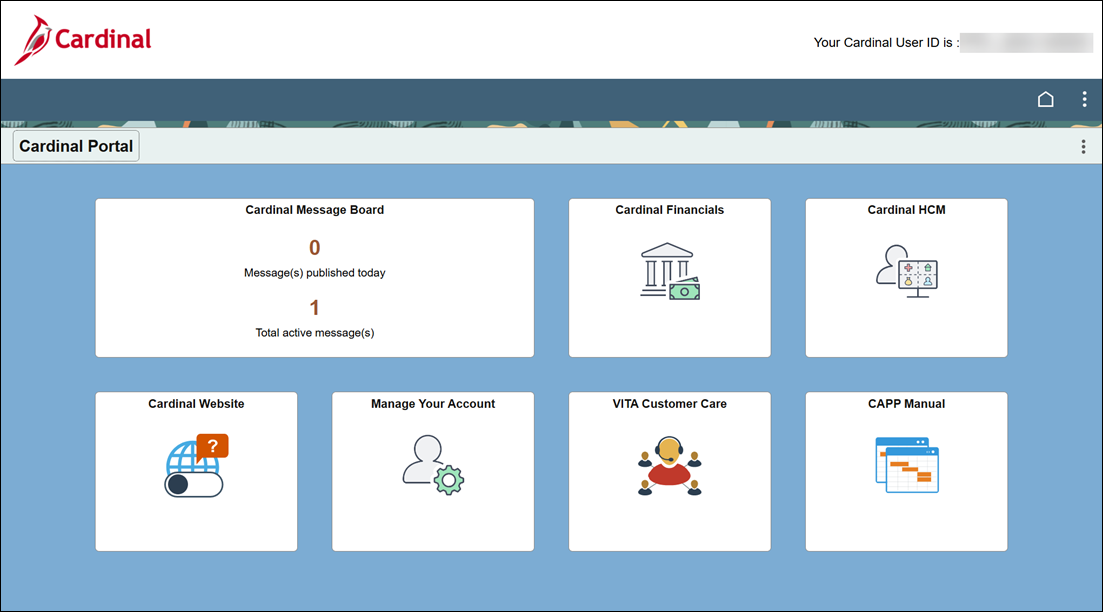The width and height of the screenshot is (1103, 612).
Task: Click the globe question mark Website icon
Action: (196, 466)
